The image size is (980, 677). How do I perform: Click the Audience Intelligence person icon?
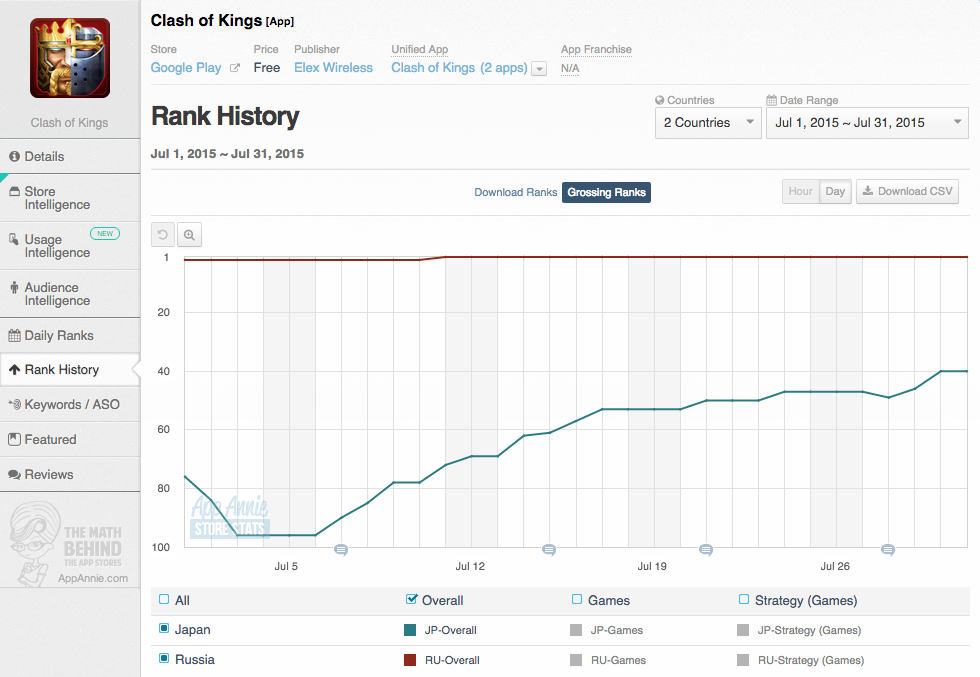[14, 288]
